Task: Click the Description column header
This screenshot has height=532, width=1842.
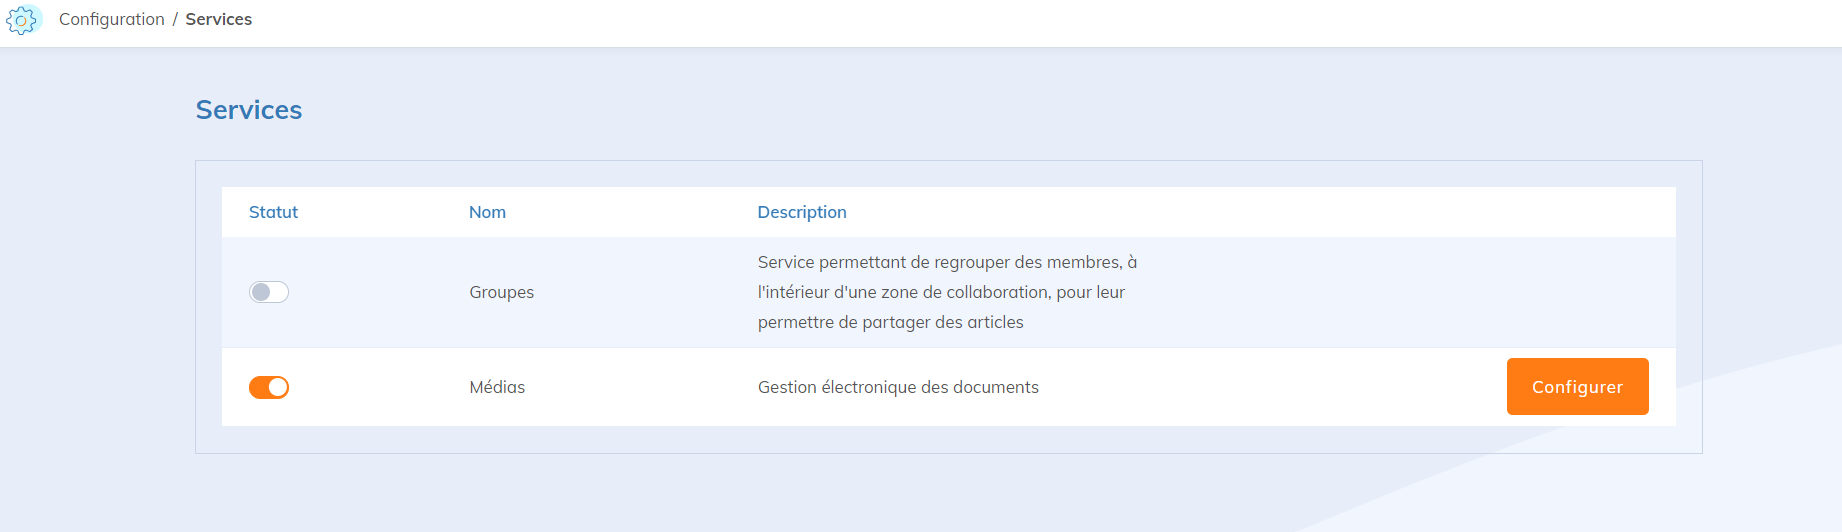Action: pos(802,212)
